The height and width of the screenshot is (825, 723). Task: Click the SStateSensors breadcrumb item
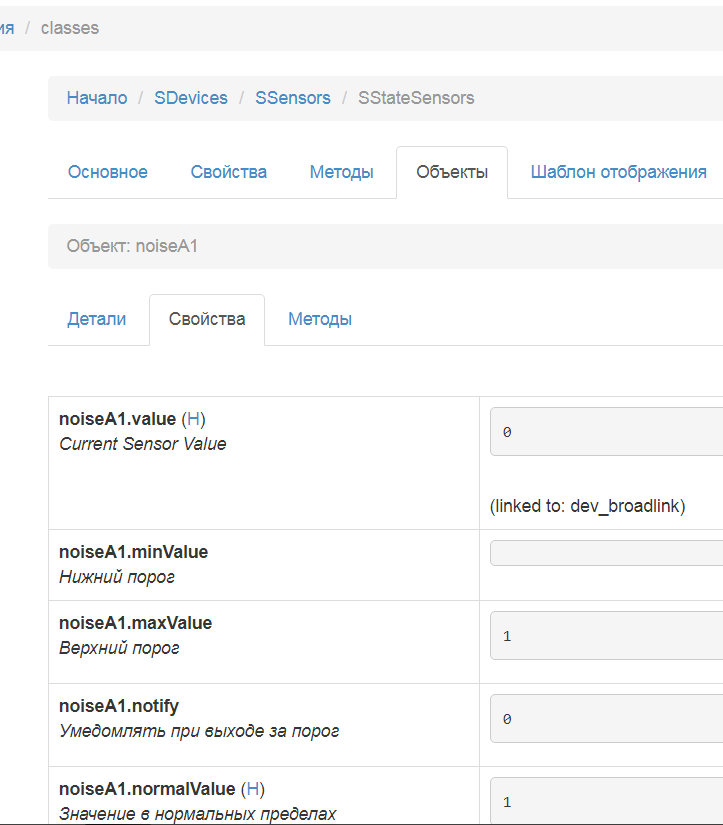(x=416, y=98)
